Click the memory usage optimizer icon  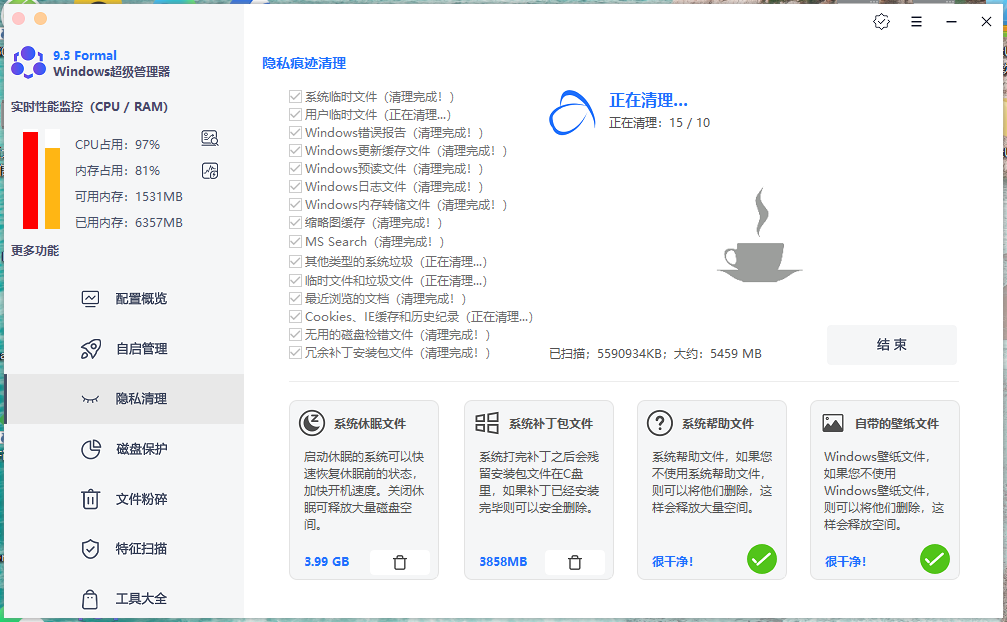210,171
